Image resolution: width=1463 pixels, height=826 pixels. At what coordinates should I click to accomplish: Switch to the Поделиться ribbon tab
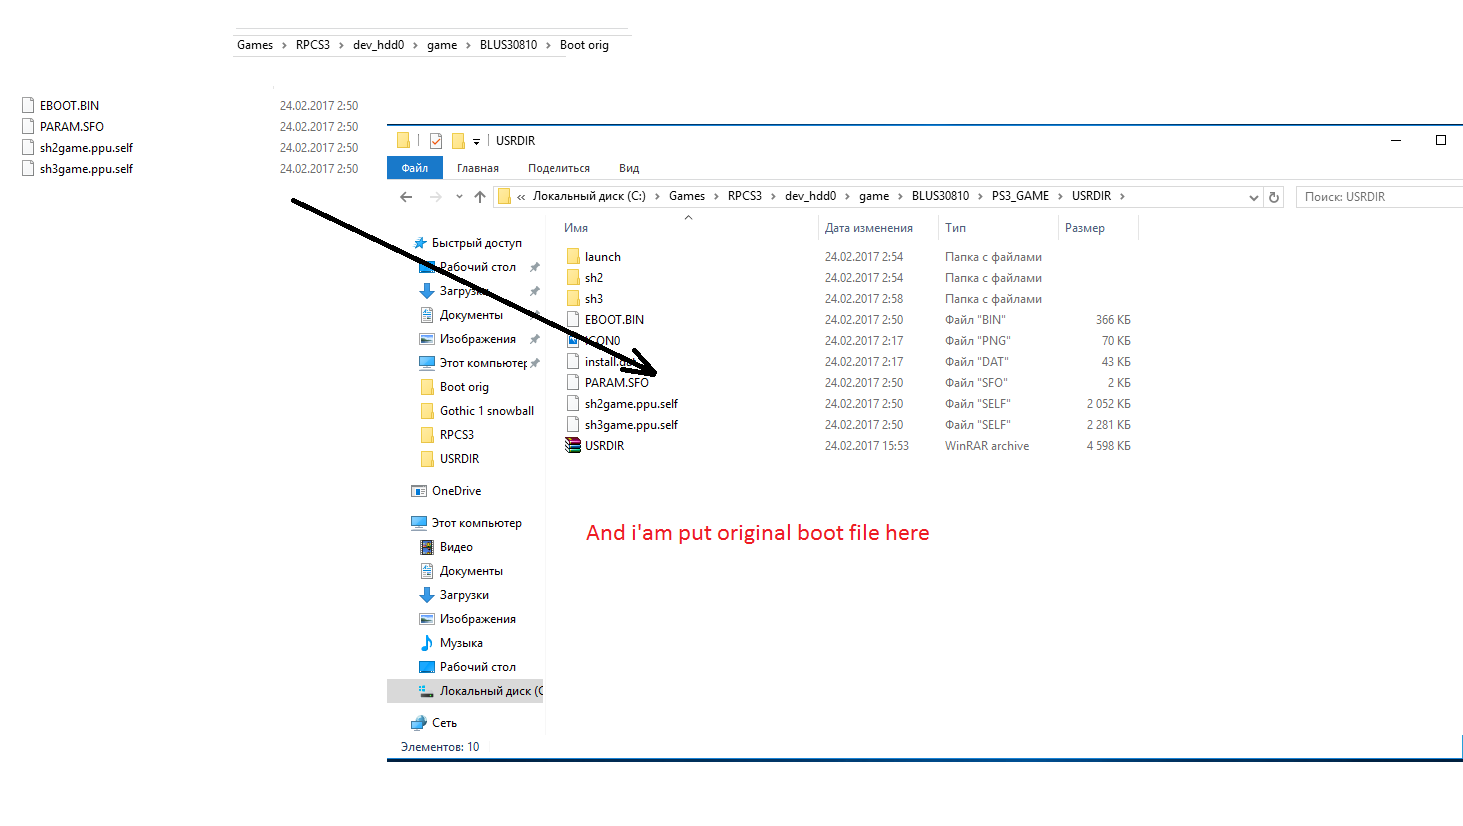[x=558, y=168]
